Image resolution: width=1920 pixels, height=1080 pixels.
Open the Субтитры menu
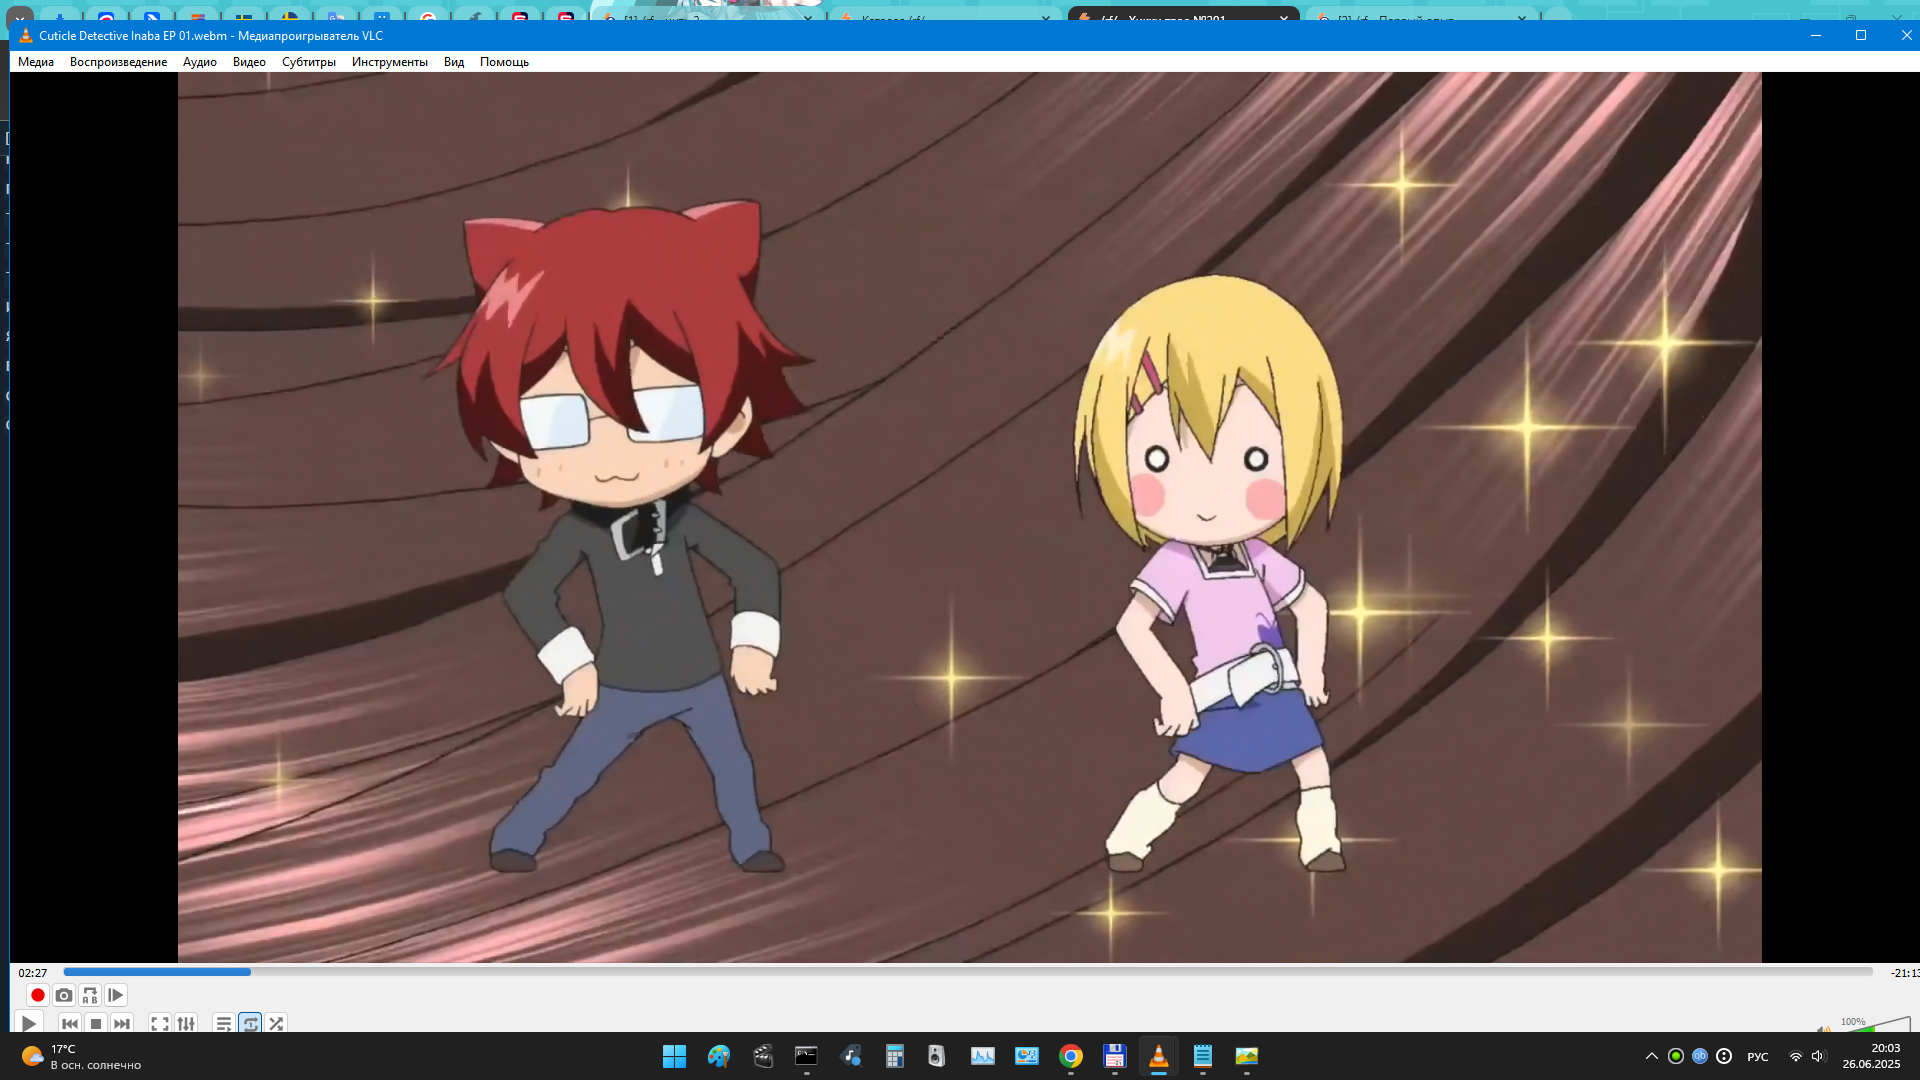(308, 62)
